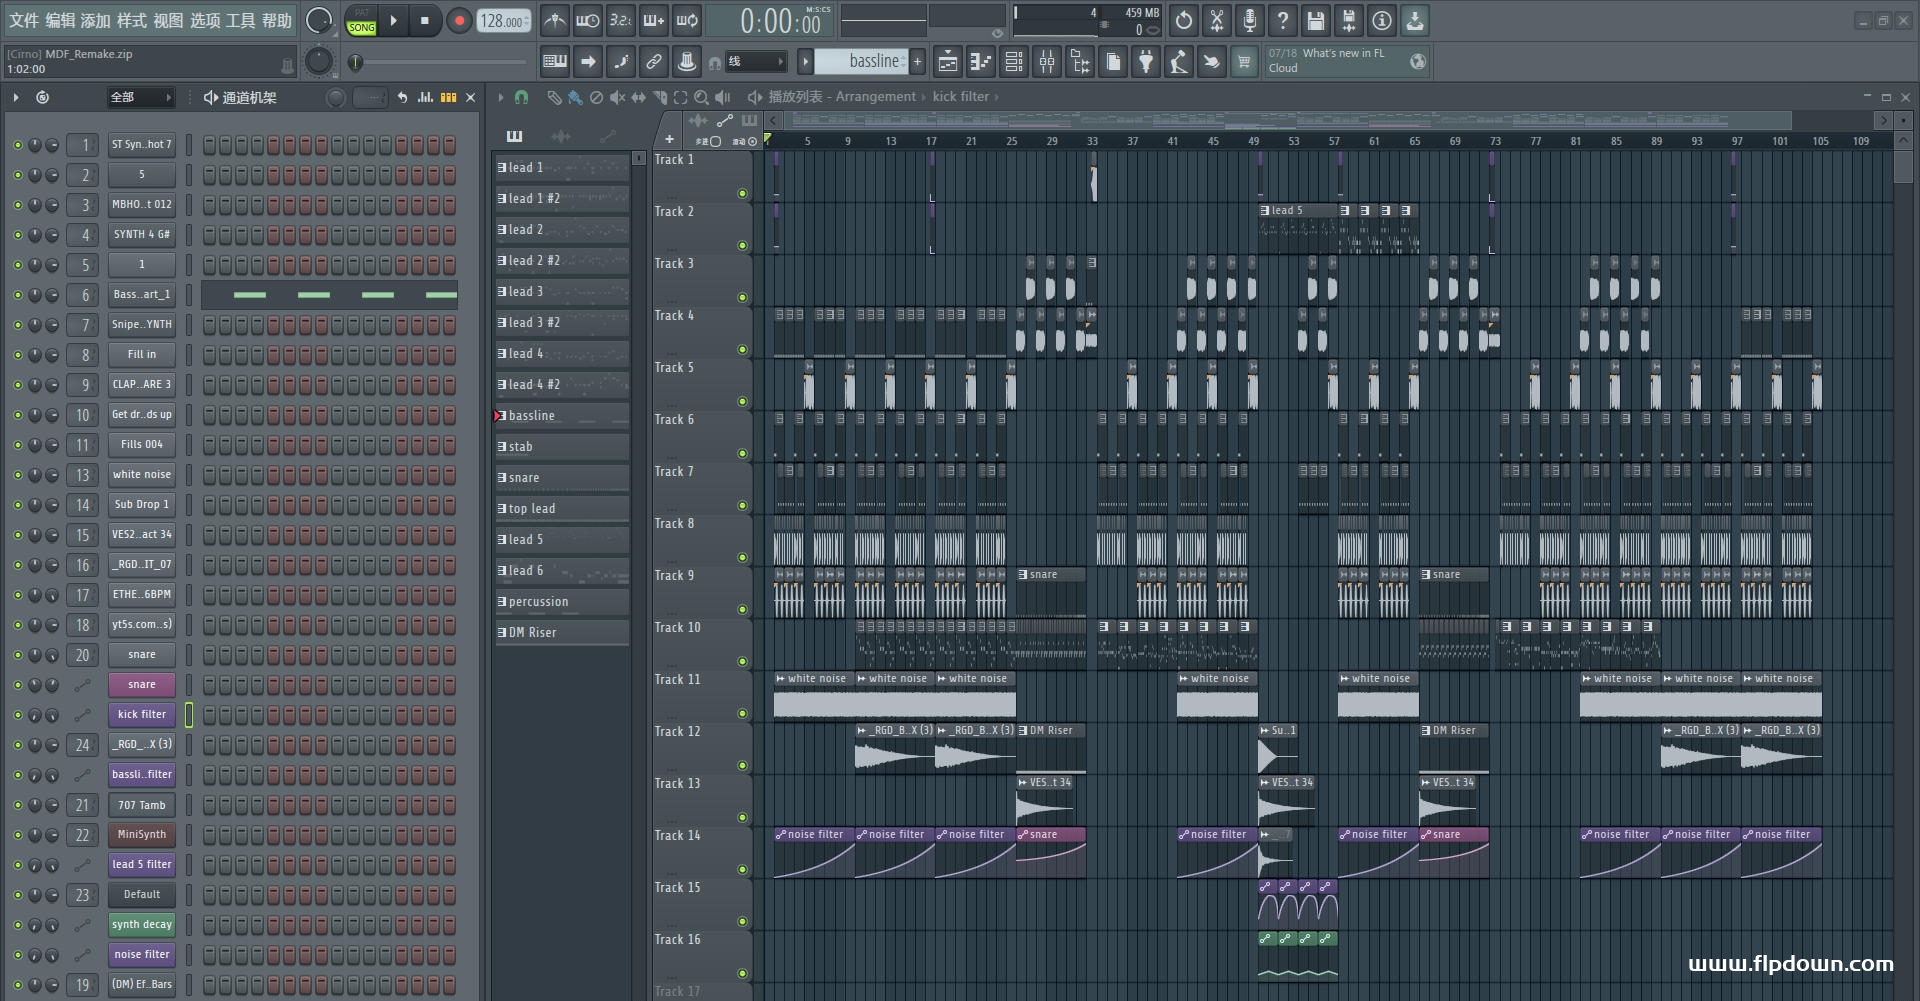
Task: Toggle the metronome icon
Action: [x=555, y=20]
